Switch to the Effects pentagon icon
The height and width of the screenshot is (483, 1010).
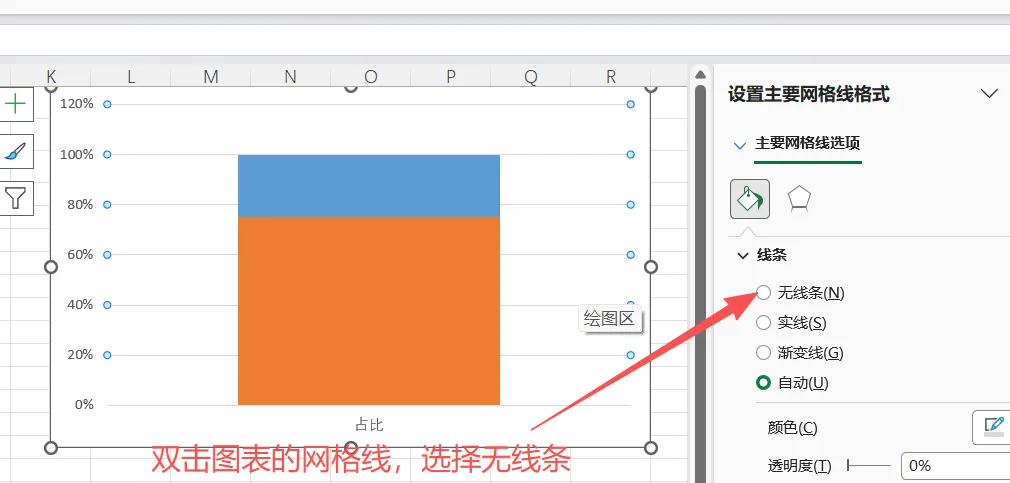pyautogui.click(x=799, y=199)
